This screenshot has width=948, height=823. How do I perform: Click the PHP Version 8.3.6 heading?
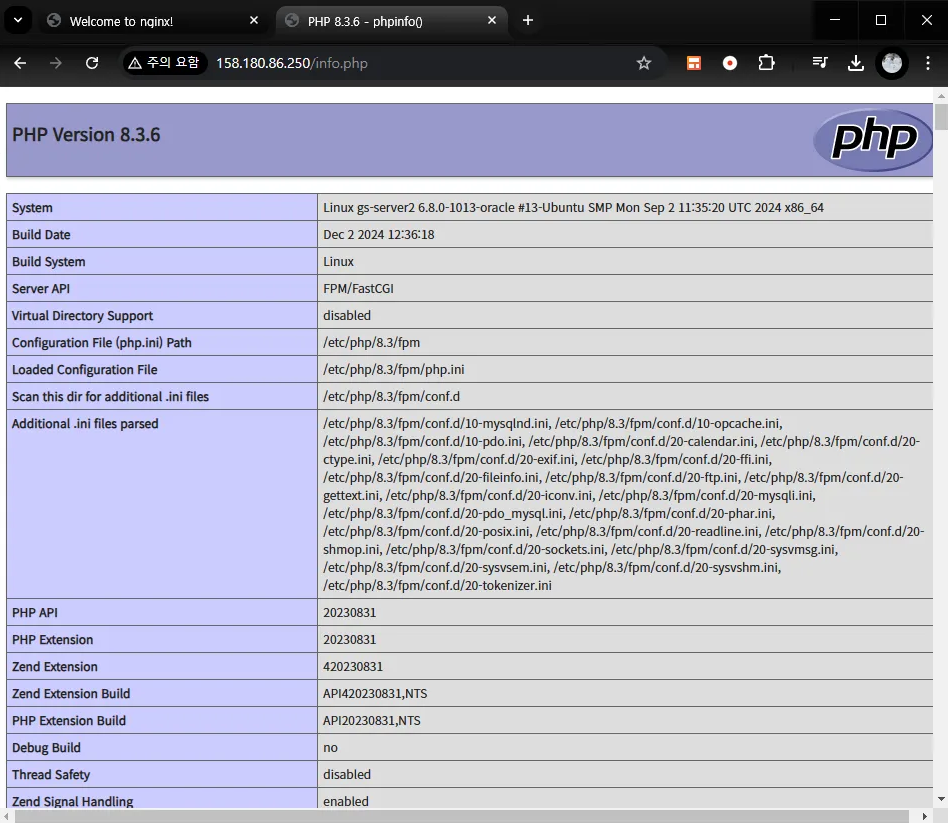(86, 135)
